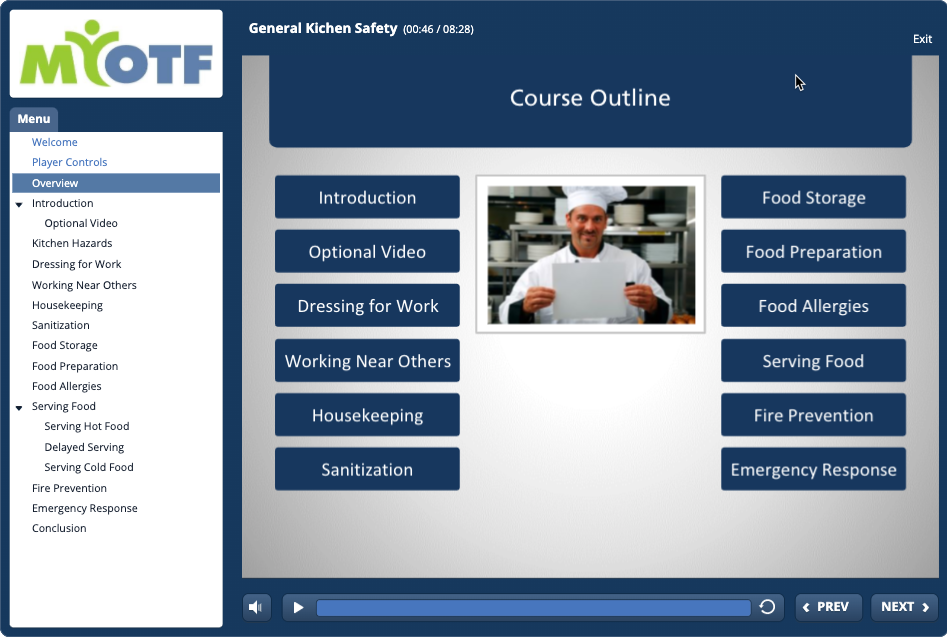Exit the course via Exit link

click(922, 39)
